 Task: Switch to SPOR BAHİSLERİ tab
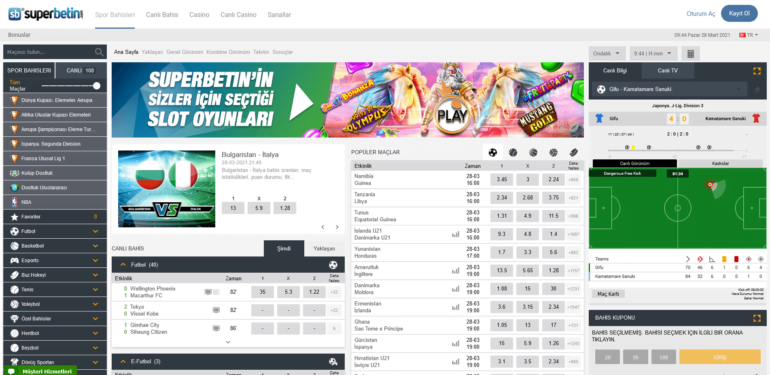point(29,71)
